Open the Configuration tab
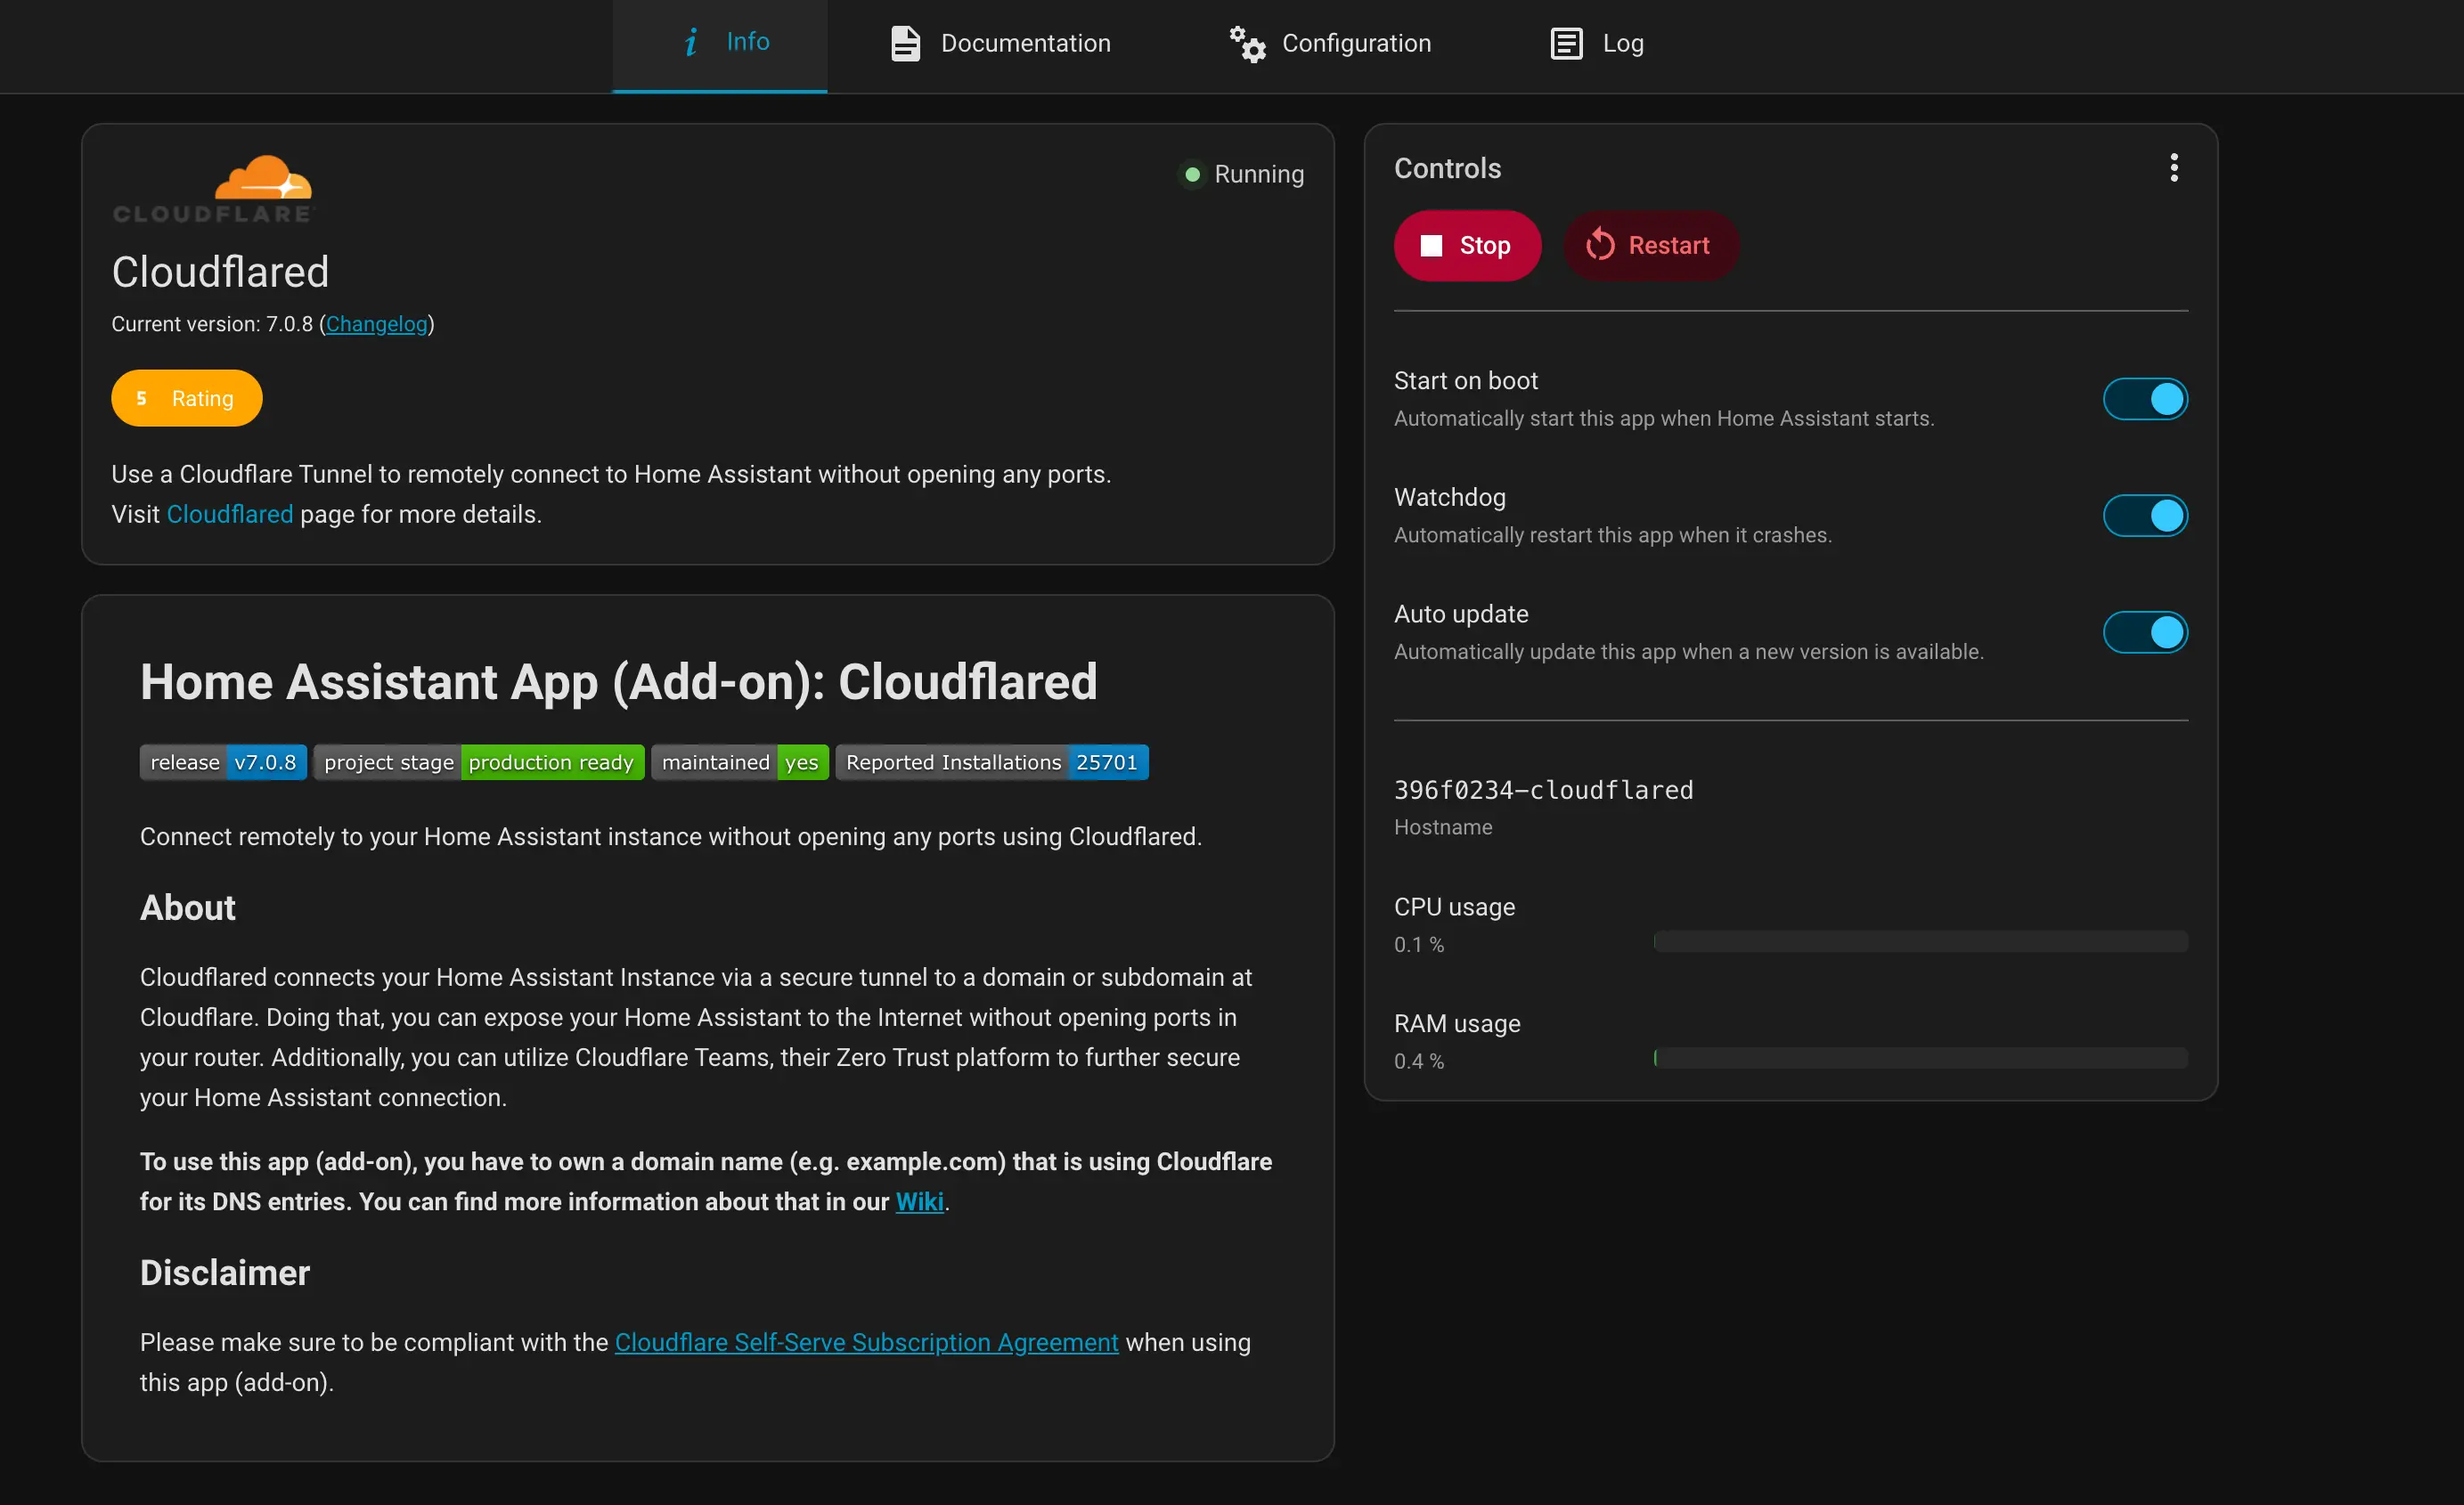The height and width of the screenshot is (1505, 2464). click(x=1330, y=44)
